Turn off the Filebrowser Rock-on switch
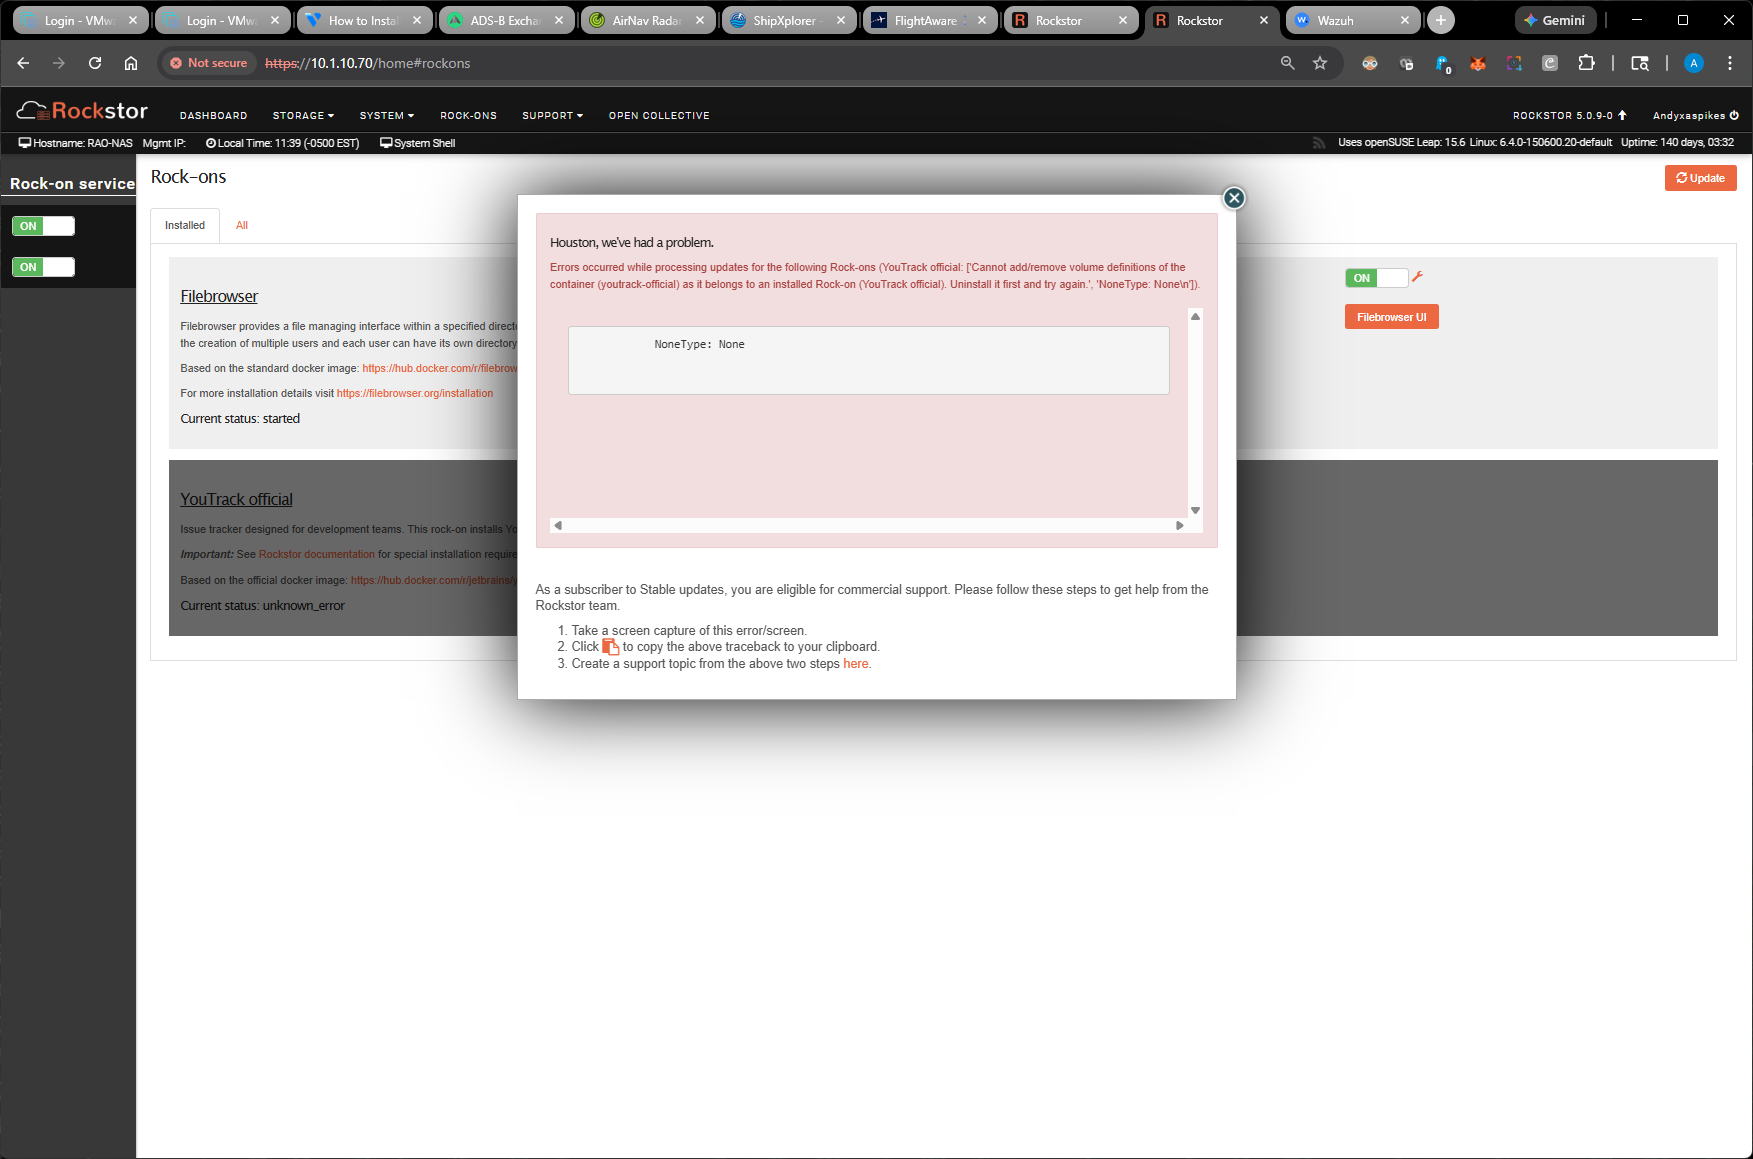The height and width of the screenshot is (1159, 1753). (1376, 278)
